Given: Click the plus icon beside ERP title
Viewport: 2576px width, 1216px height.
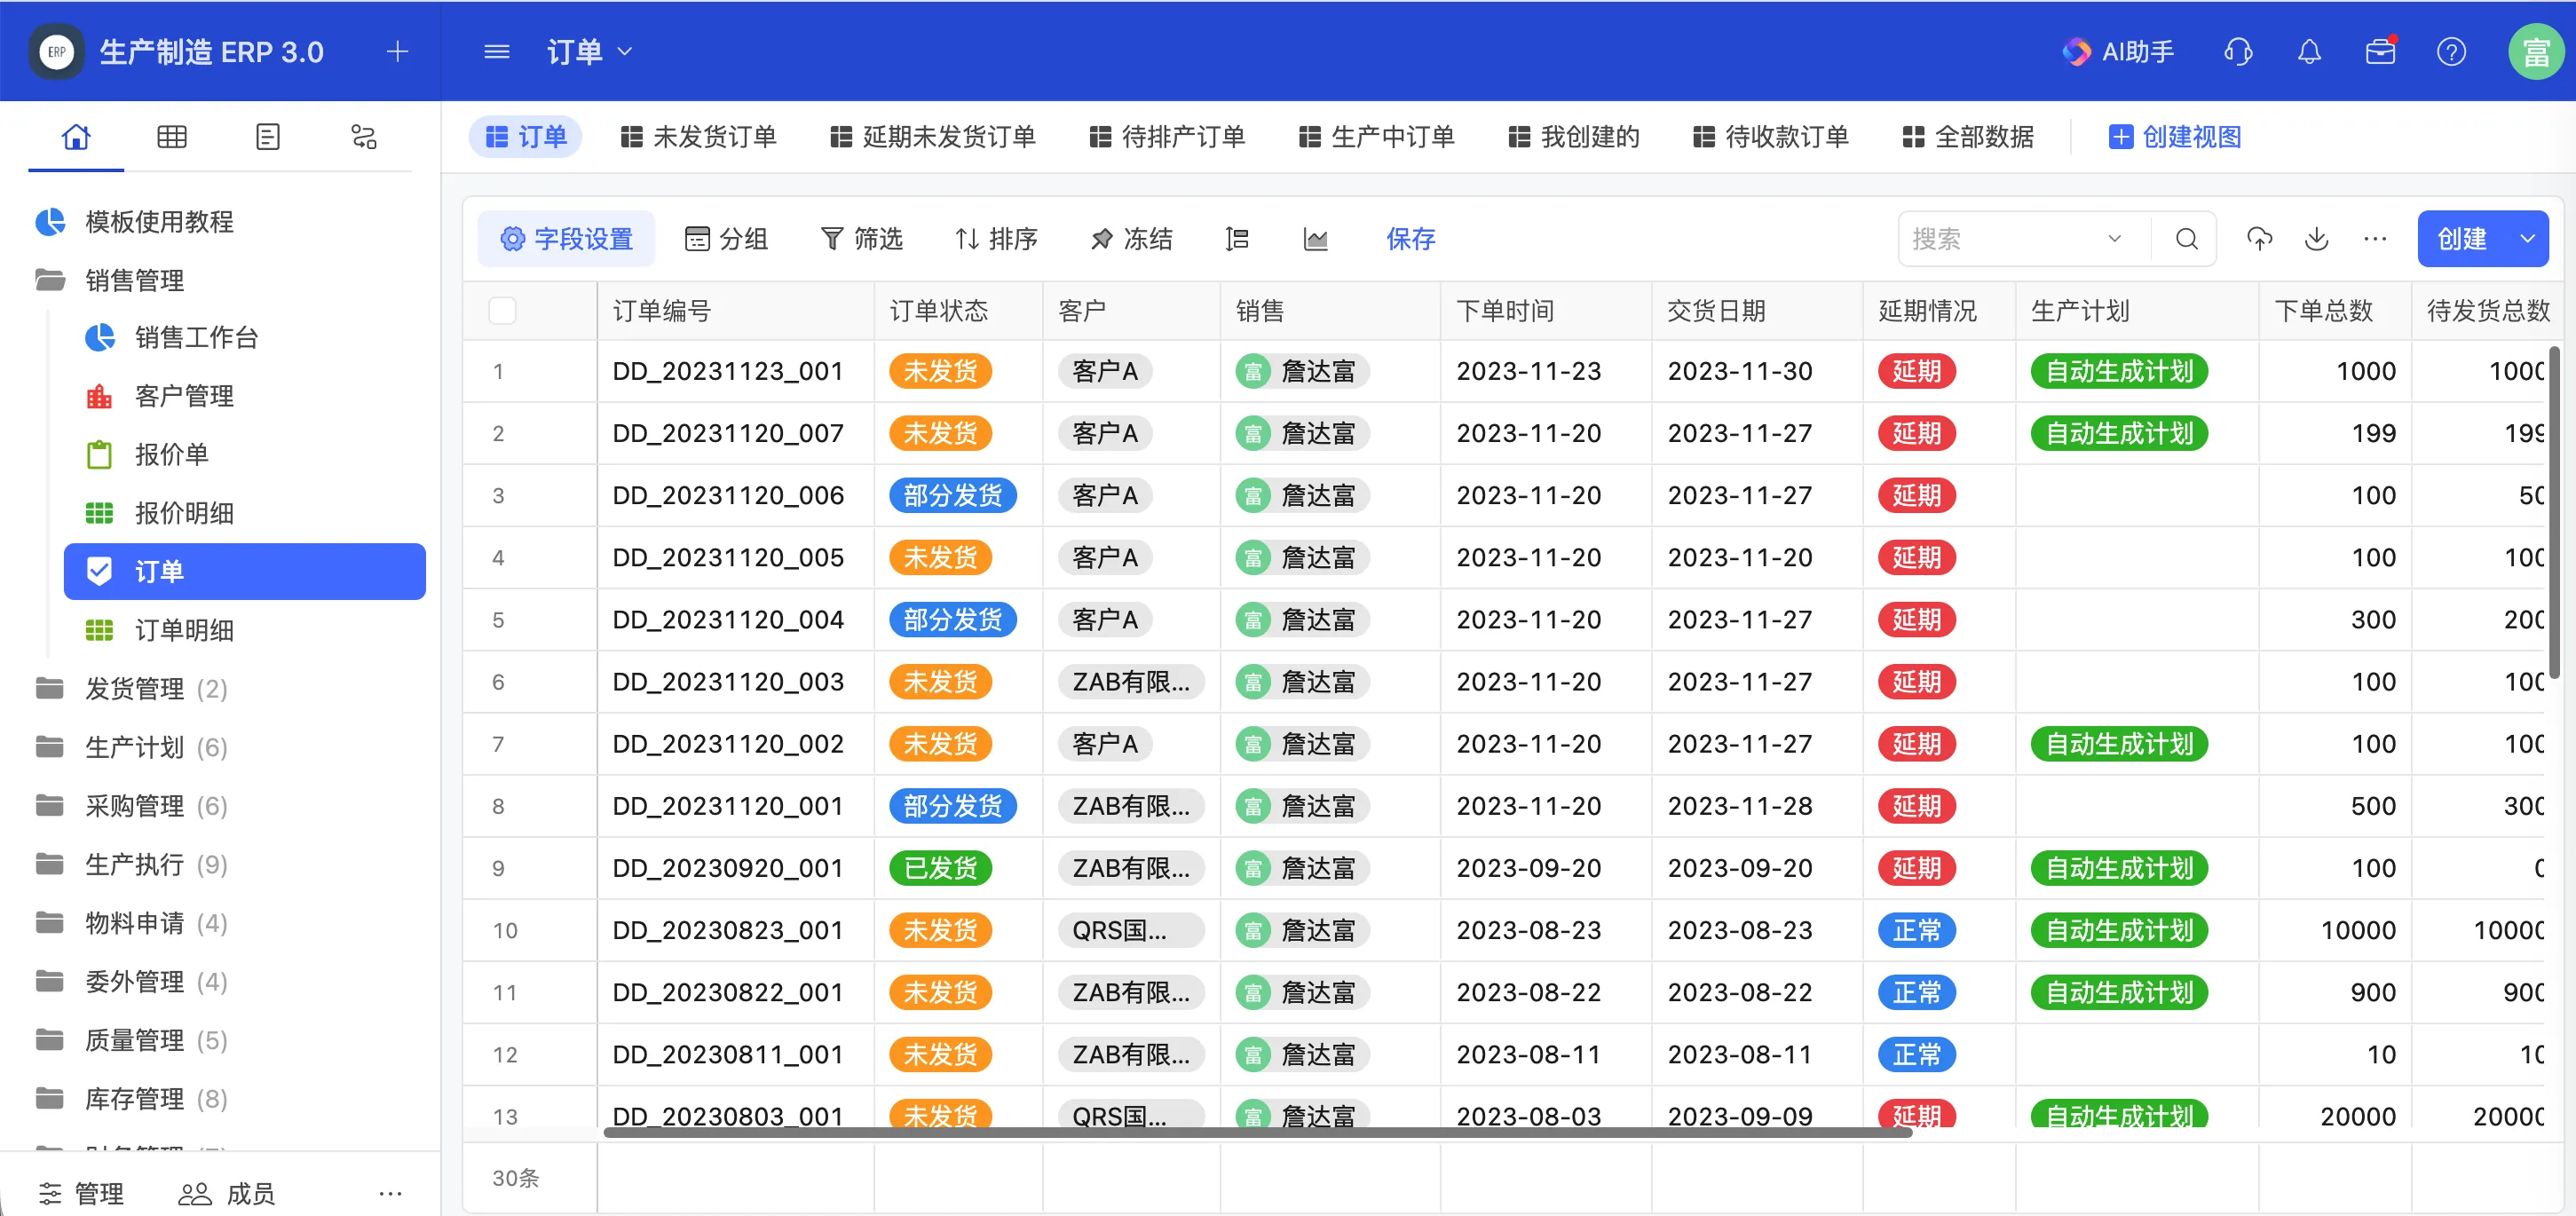Looking at the screenshot, I should coord(397,52).
